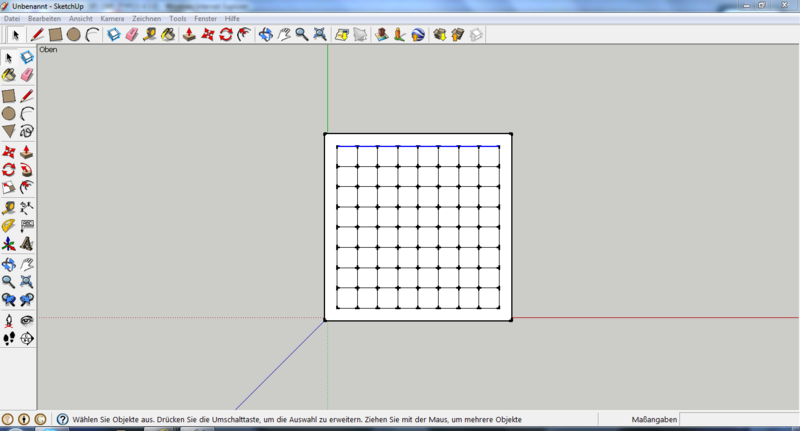The image size is (800, 431).
Task: Pick the Rectangle tool in top toolbar
Action: 56,34
